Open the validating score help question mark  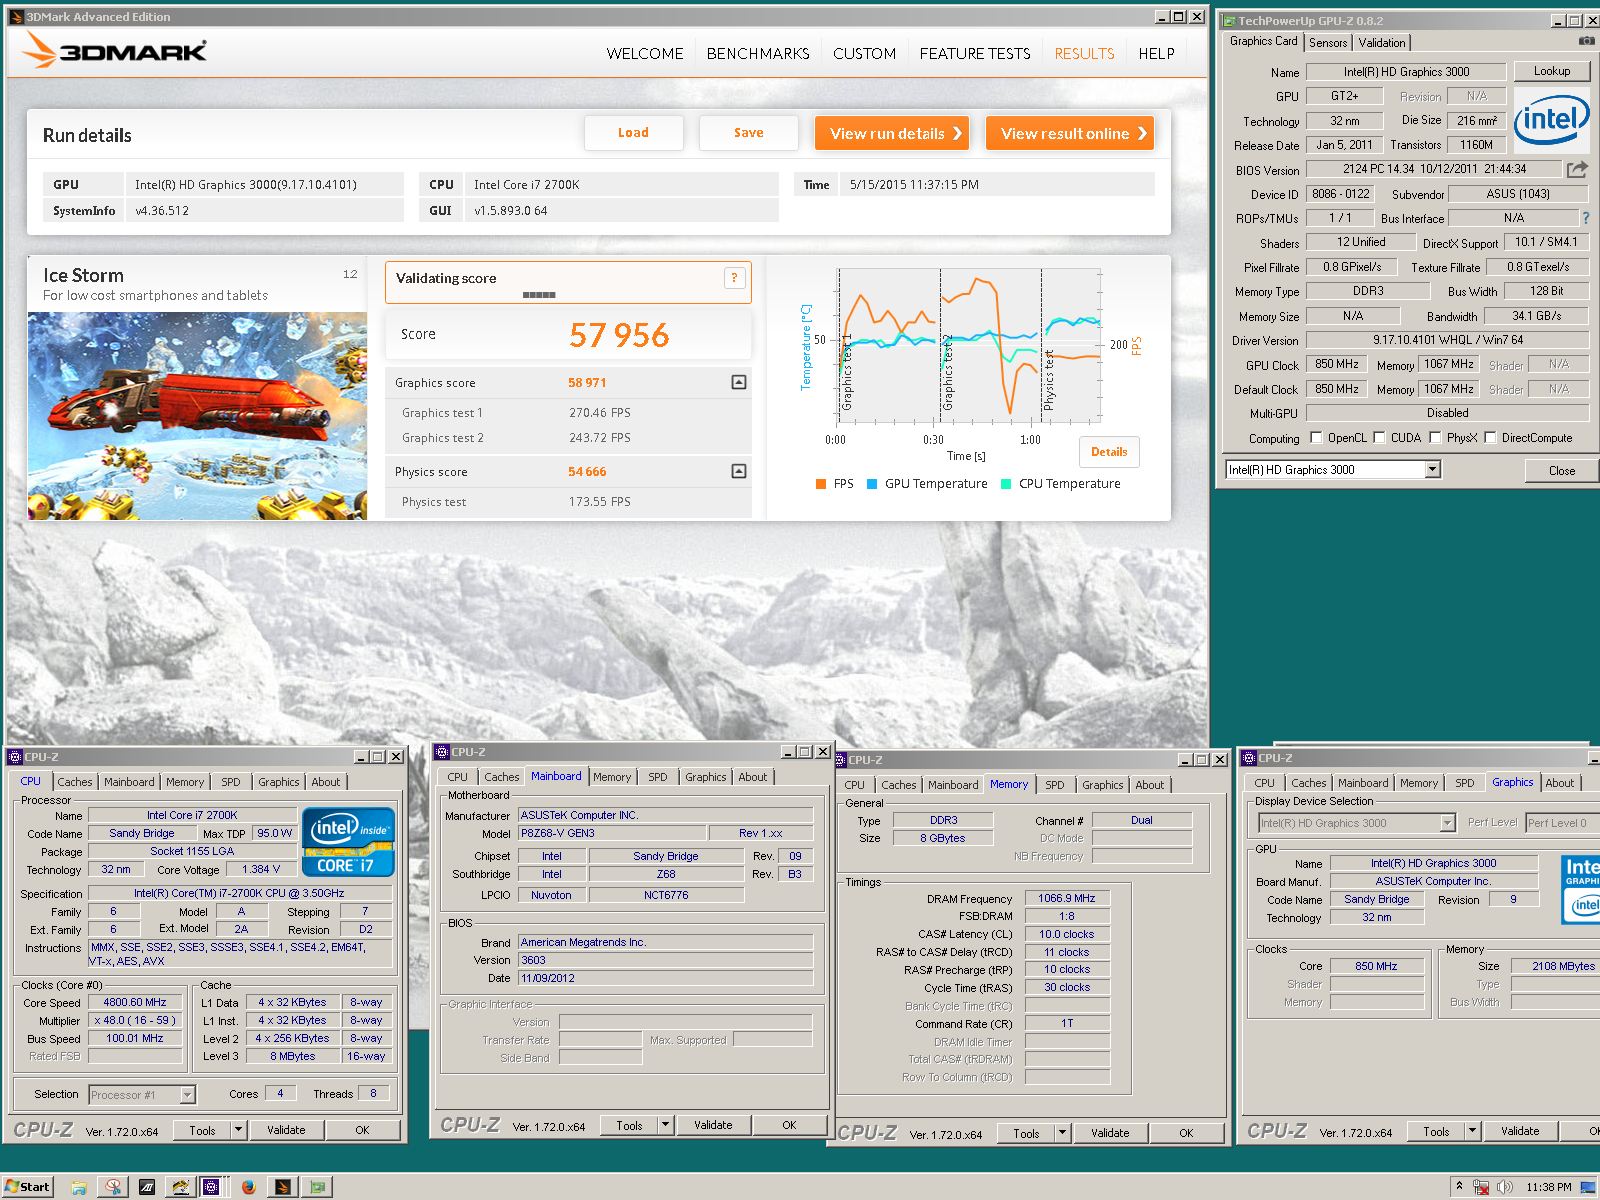tap(734, 278)
